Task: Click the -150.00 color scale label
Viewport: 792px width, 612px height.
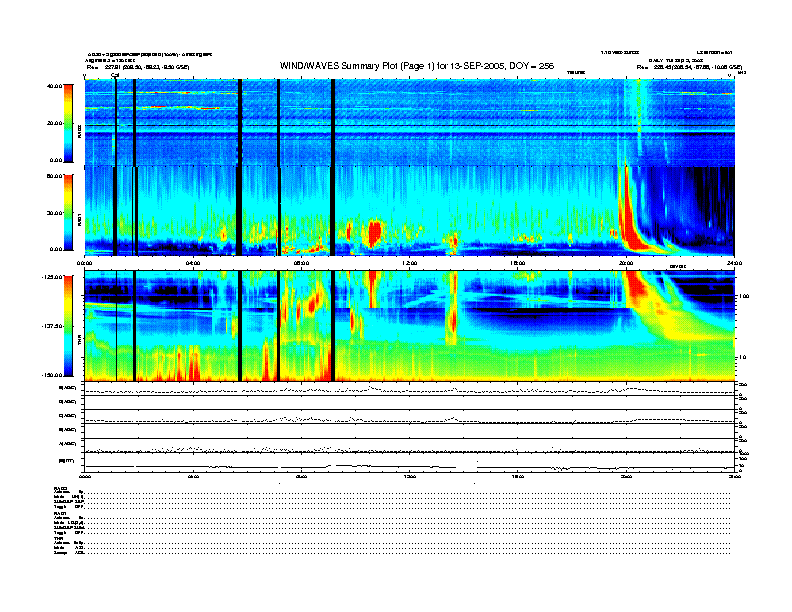Action: click(52, 375)
